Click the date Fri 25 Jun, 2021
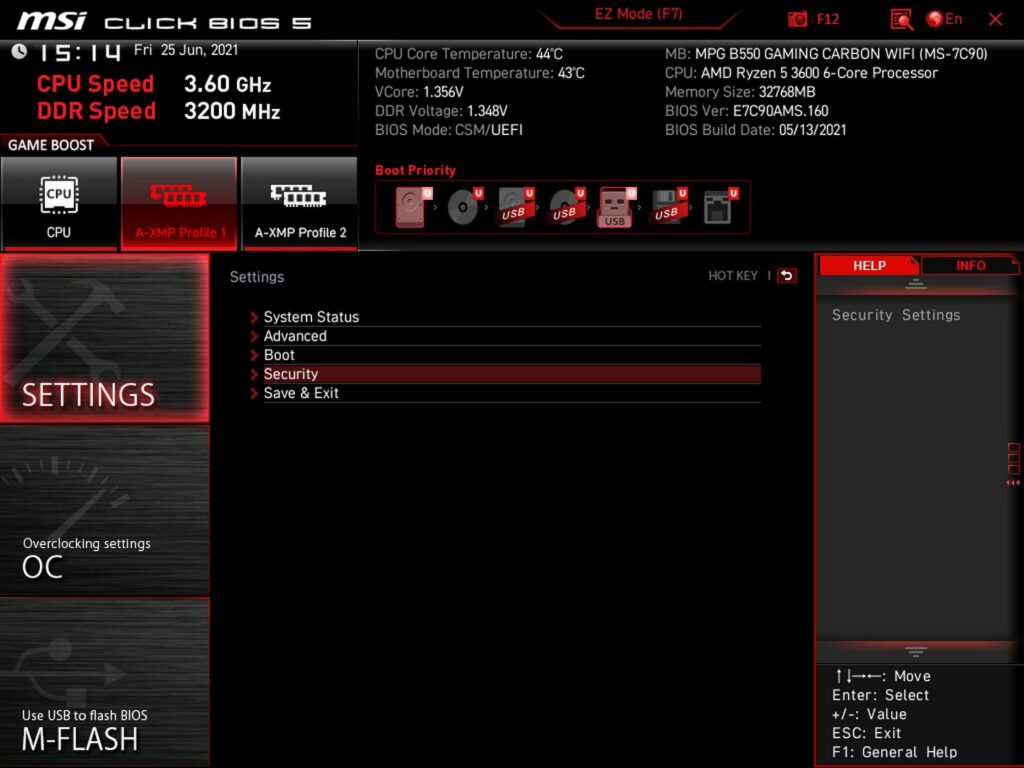 point(186,50)
